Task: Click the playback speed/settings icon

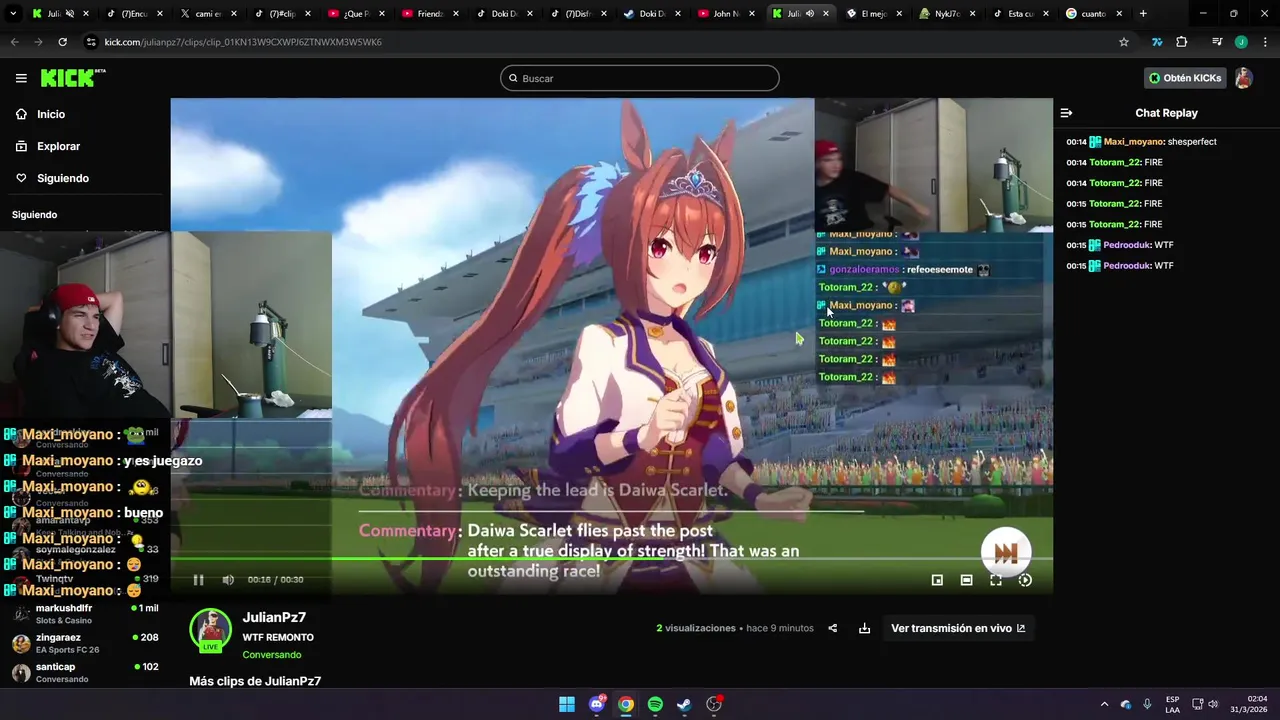Action: tap(1025, 580)
